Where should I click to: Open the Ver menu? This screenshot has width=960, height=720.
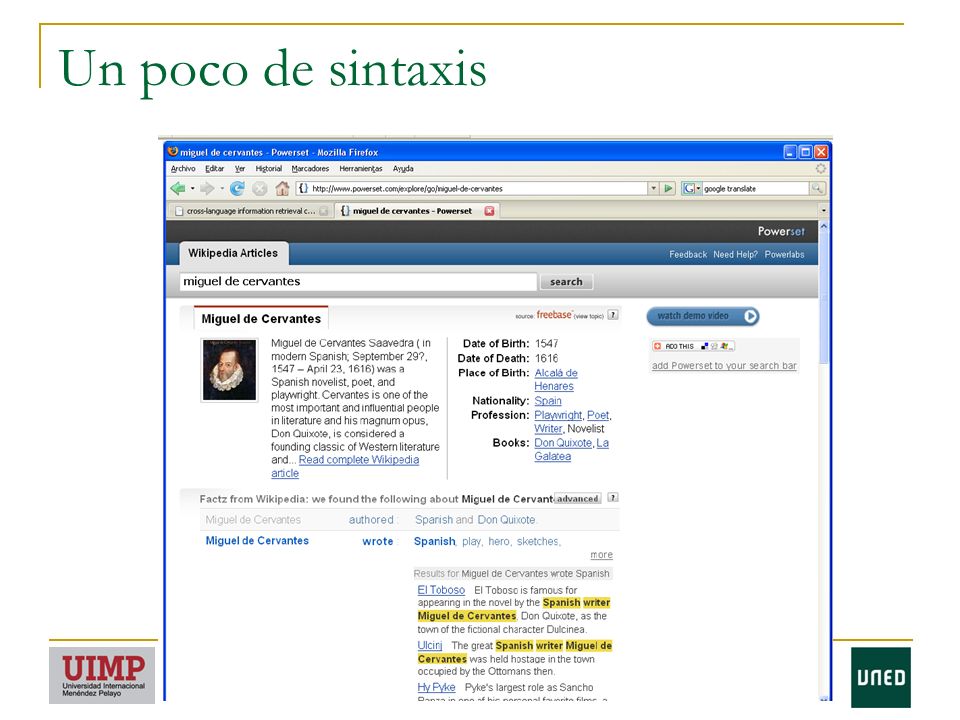[x=240, y=168]
